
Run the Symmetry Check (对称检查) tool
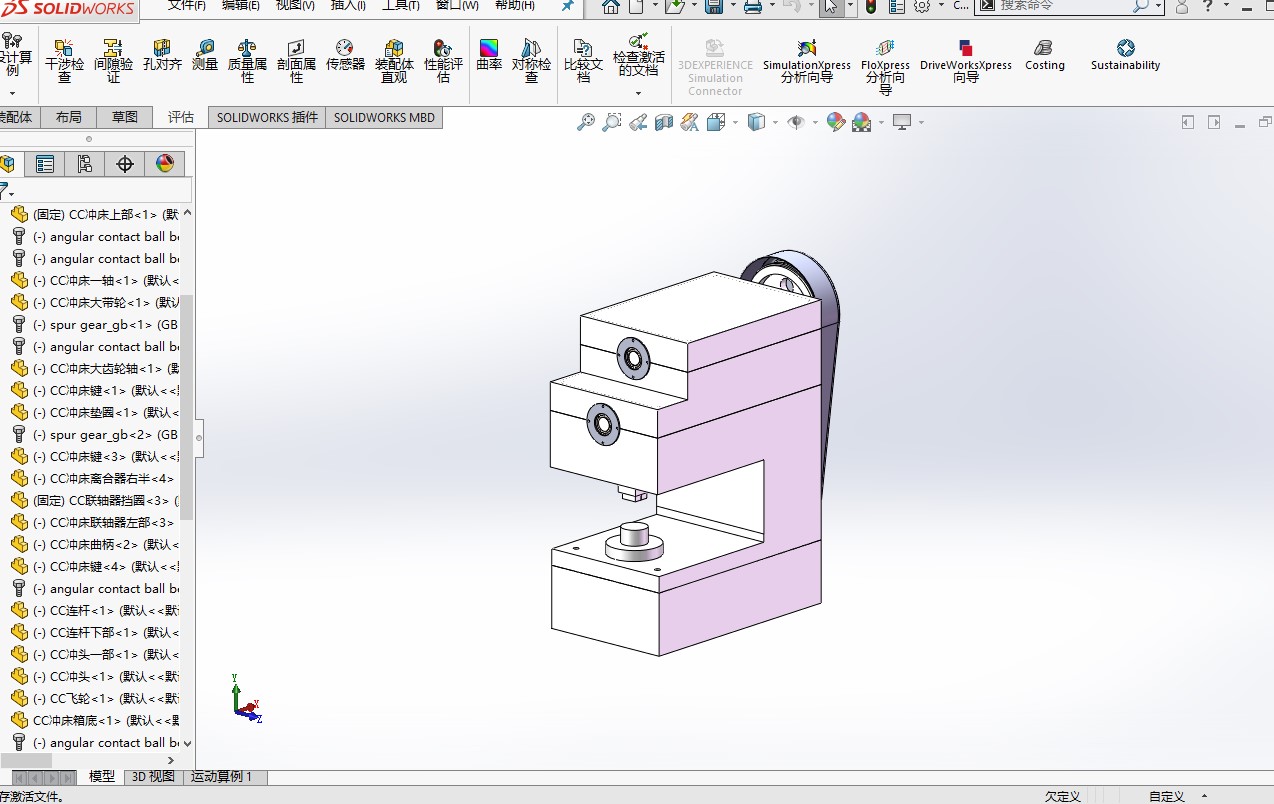(x=531, y=62)
